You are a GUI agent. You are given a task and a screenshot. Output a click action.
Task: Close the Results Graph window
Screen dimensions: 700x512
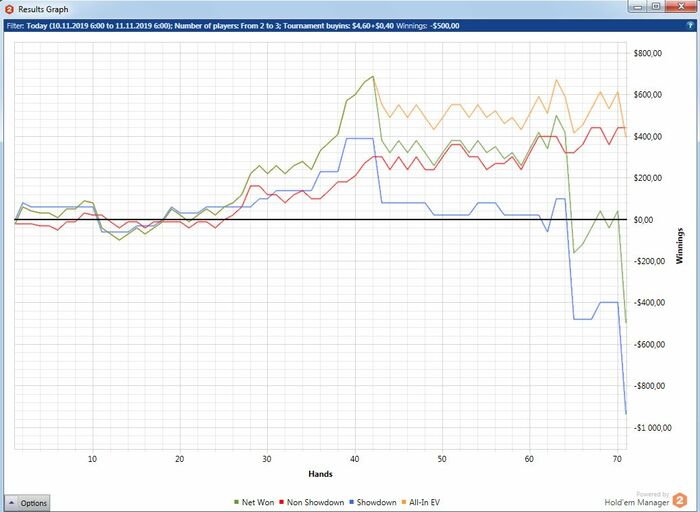pos(681,7)
